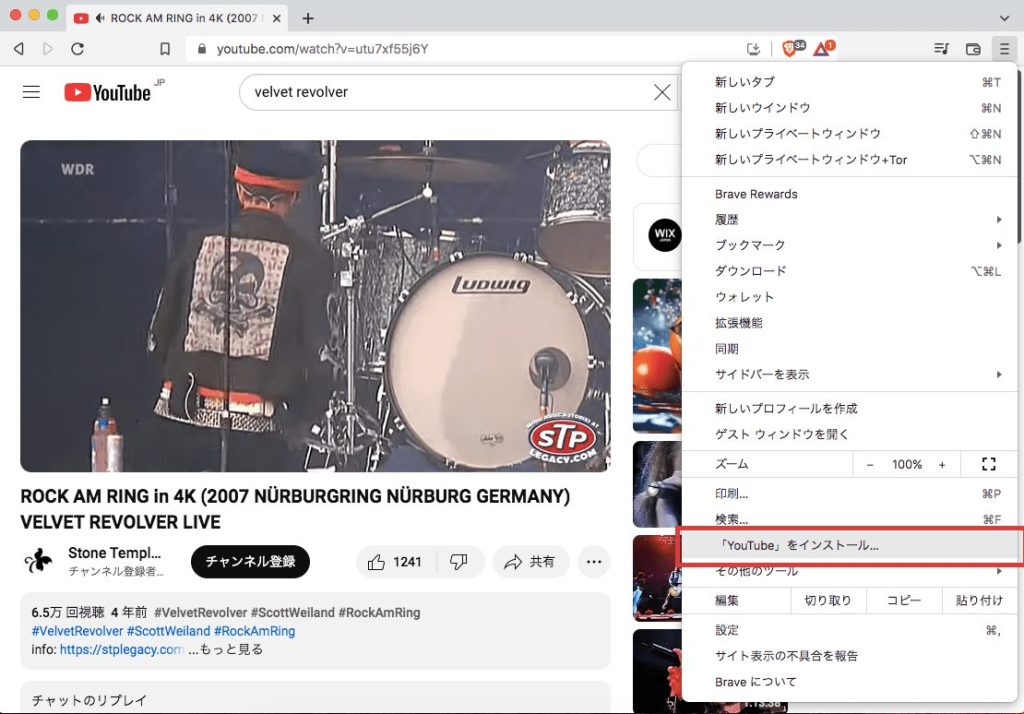The image size is (1024, 714).
Task: Click the 共有 share button
Action: (530, 562)
